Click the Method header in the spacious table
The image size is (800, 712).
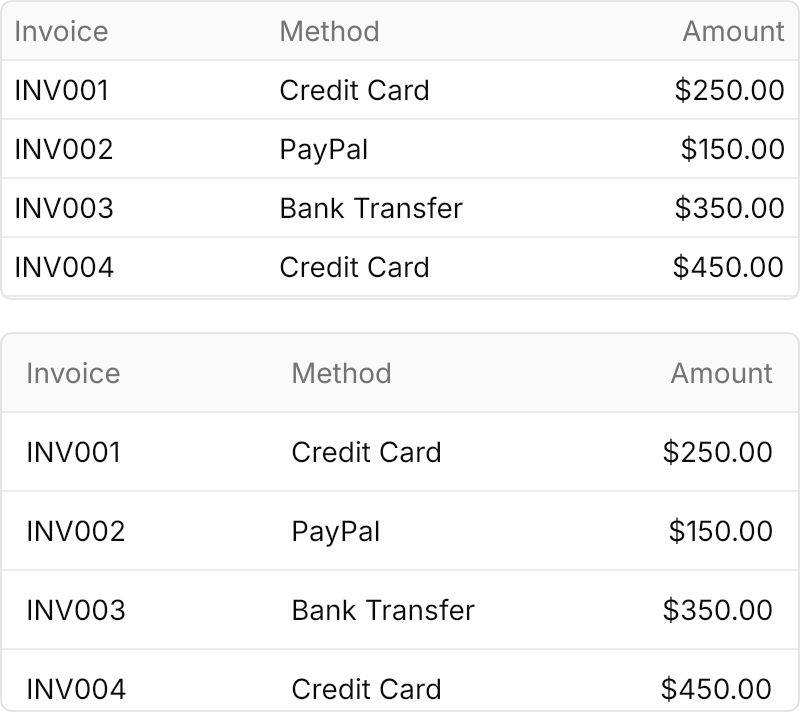click(x=341, y=373)
